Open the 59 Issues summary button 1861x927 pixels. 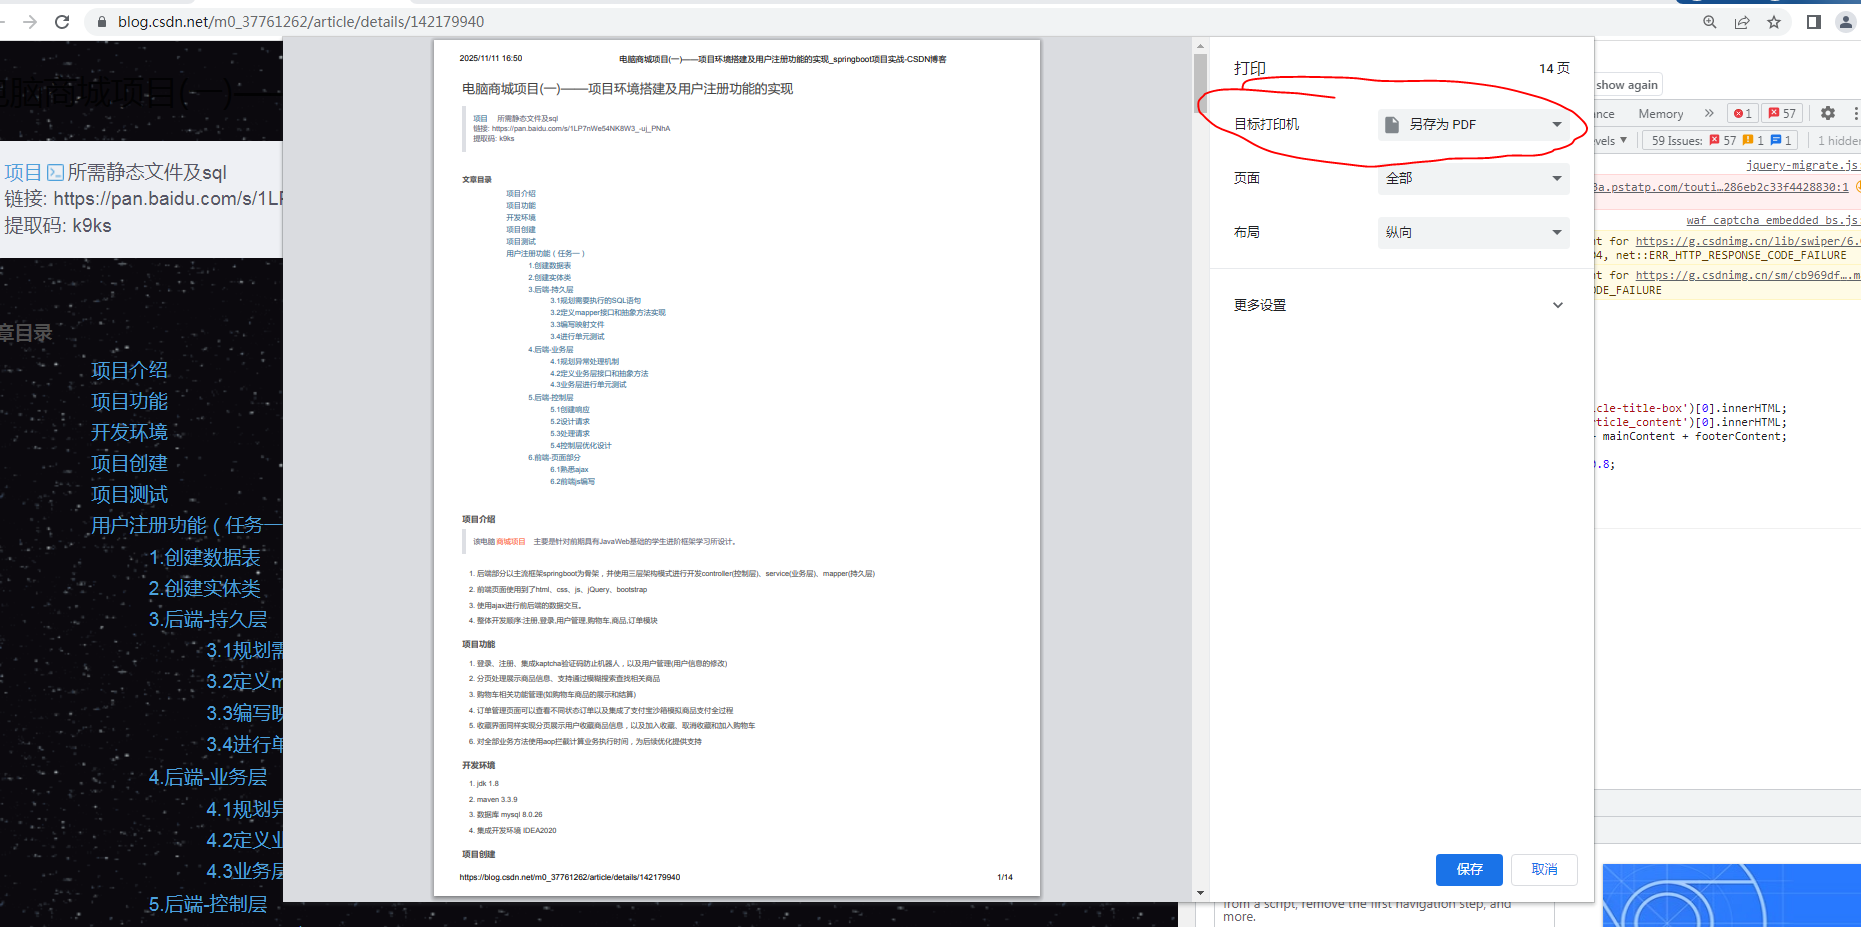click(1720, 140)
